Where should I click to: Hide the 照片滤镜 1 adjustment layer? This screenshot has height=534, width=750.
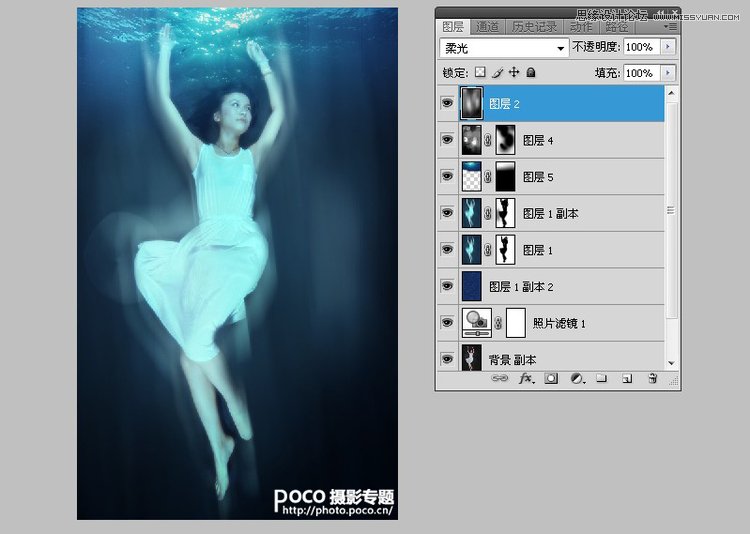(x=447, y=322)
